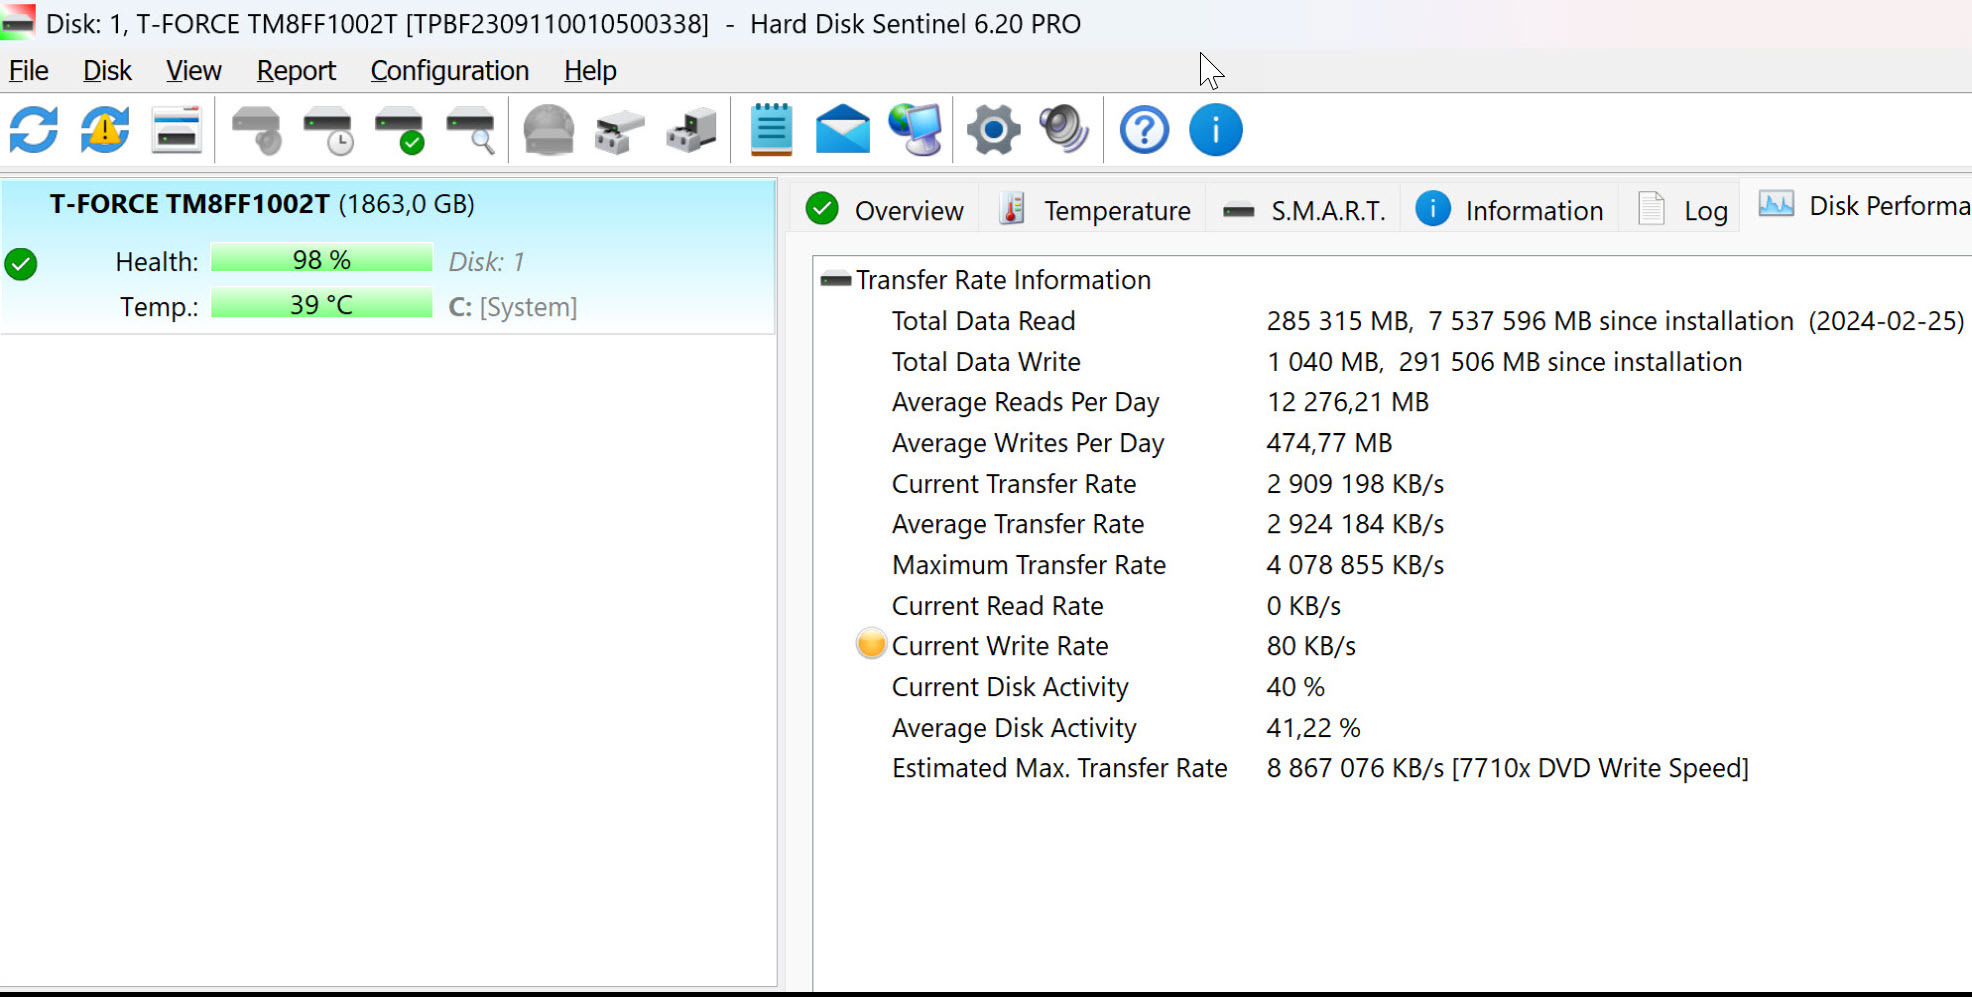Click the "41,22 %" average activity value
Image resolution: width=1972 pixels, height=997 pixels.
pos(1313,728)
